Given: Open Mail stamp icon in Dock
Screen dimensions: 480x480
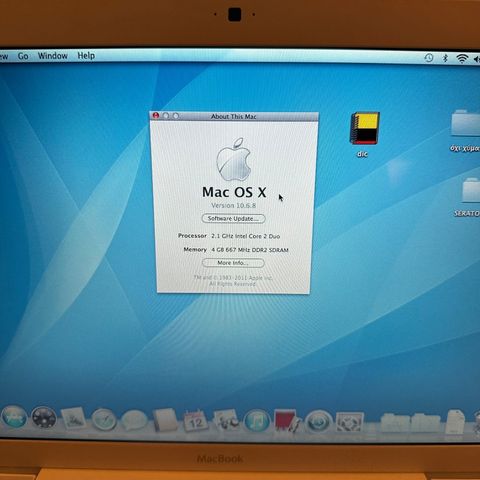Looking at the screenshot, I should click(x=73, y=418).
